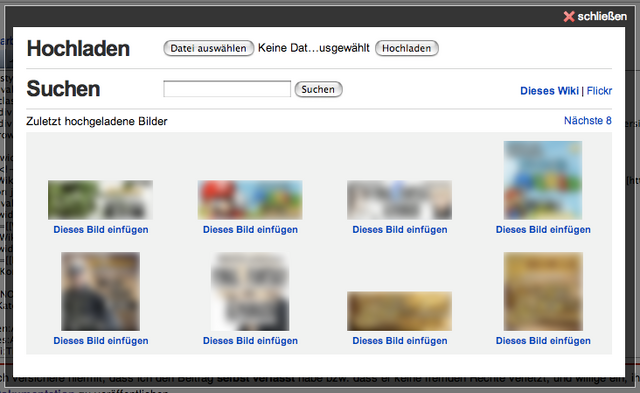Show Nächste 8 images
Viewport: 640px width, 393px height.
coord(587,120)
